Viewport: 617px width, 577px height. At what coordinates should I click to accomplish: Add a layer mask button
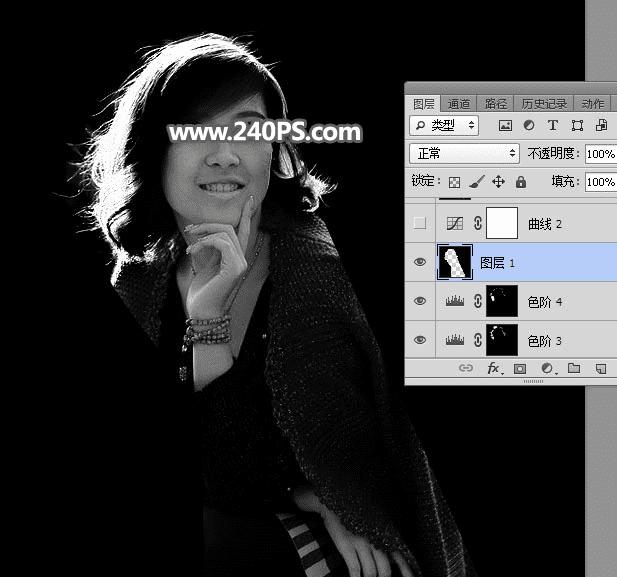(520, 368)
